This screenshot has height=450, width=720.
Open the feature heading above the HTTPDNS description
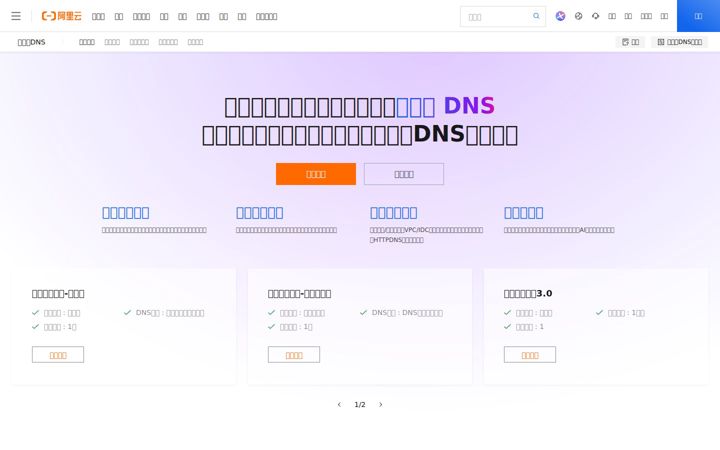point(394,213)
